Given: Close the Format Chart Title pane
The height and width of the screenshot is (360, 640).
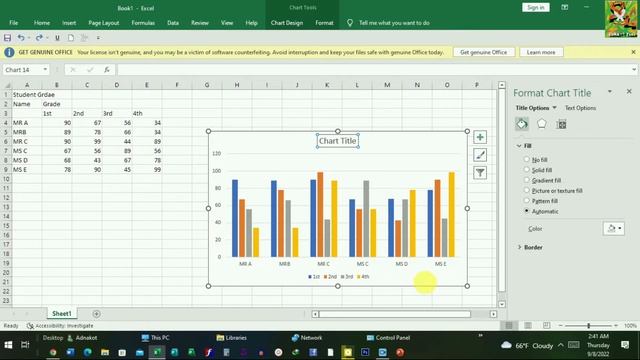Looking at the screenshot, I should (629, 92).
